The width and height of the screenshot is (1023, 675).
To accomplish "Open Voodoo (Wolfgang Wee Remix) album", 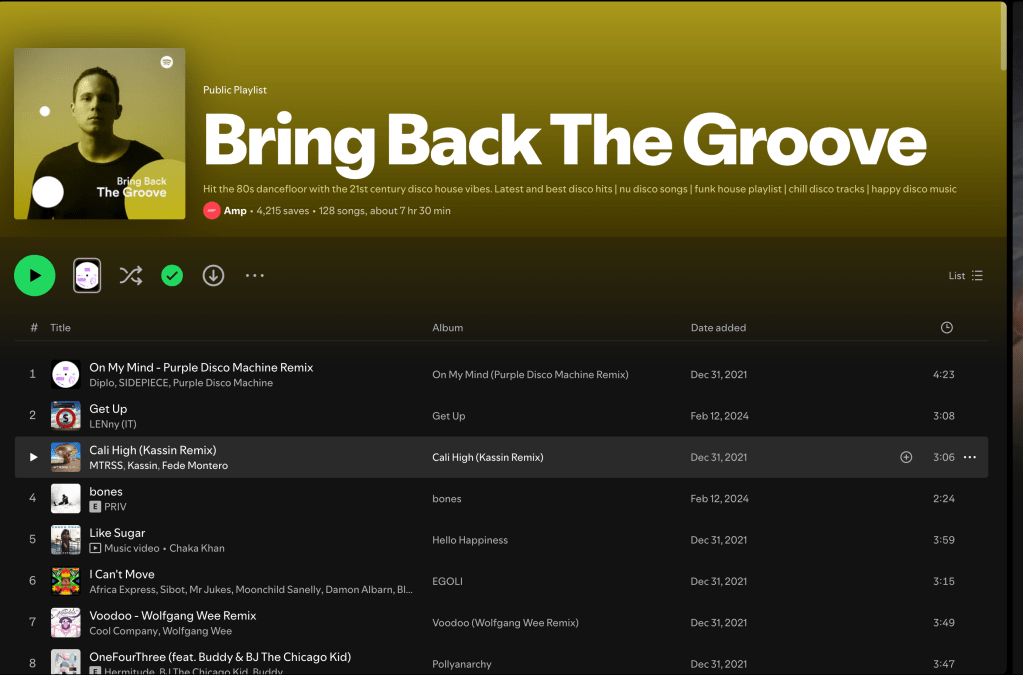I will (505, 623).
